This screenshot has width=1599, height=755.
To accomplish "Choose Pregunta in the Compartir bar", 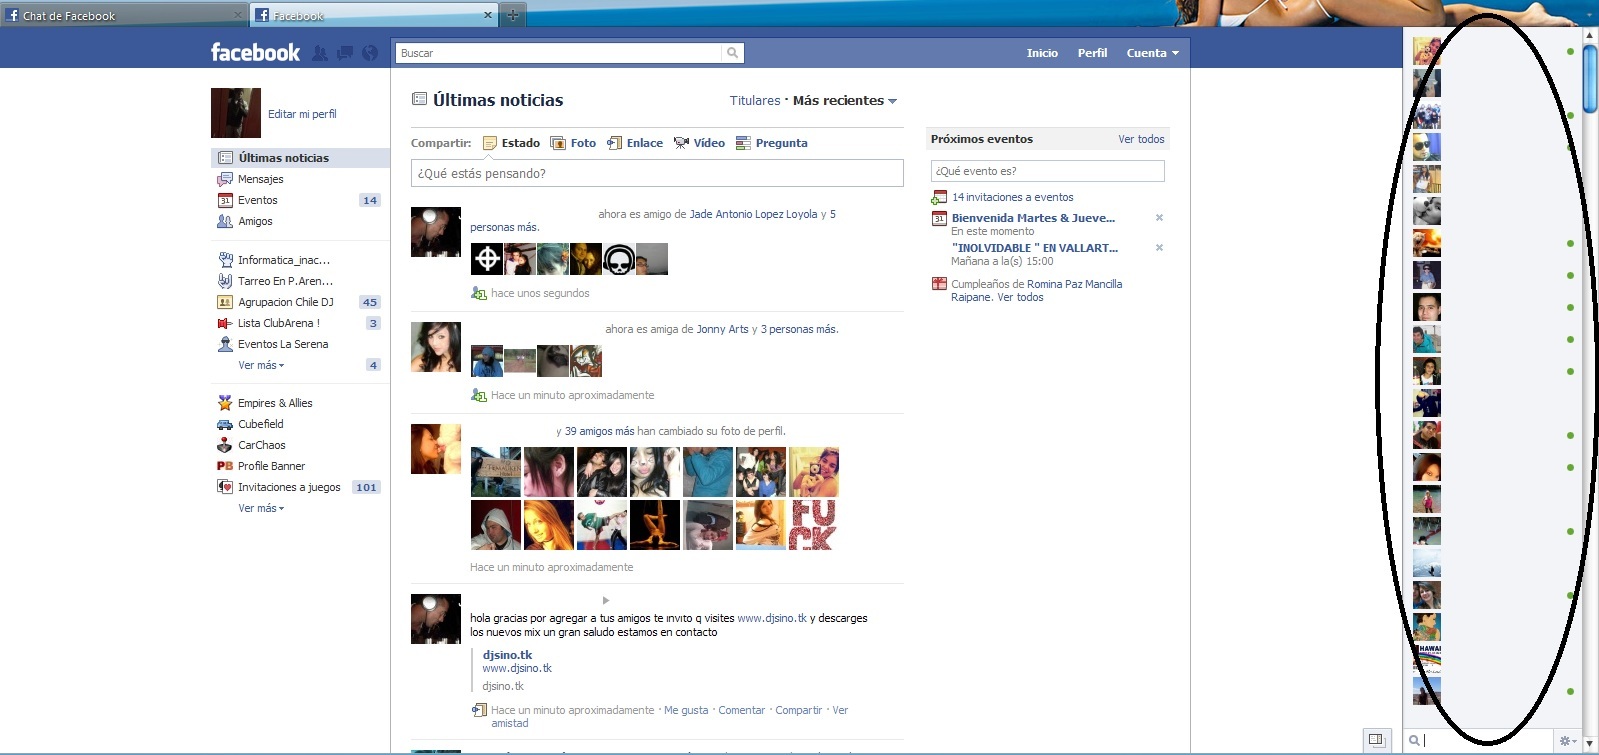I will (x=771, y=143).
